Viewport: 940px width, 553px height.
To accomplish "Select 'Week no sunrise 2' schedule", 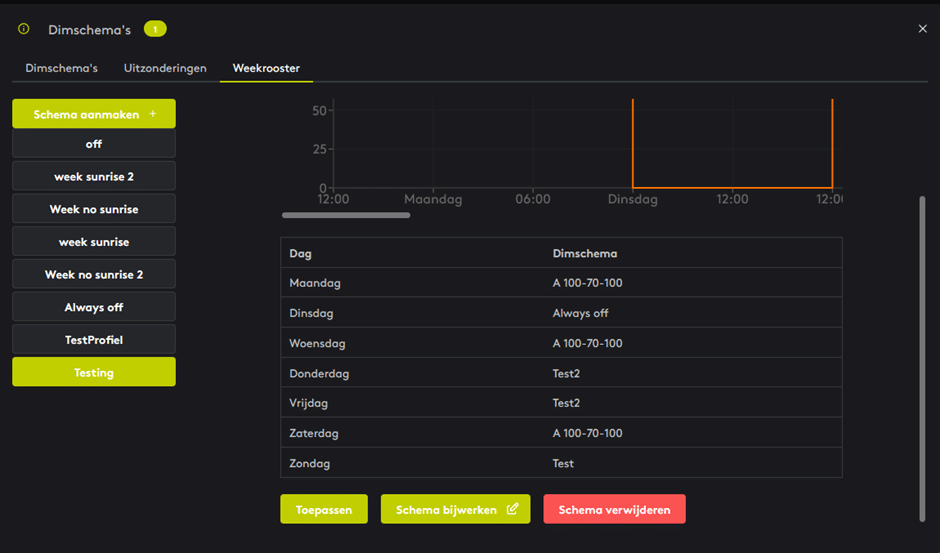I will [94, 274].
